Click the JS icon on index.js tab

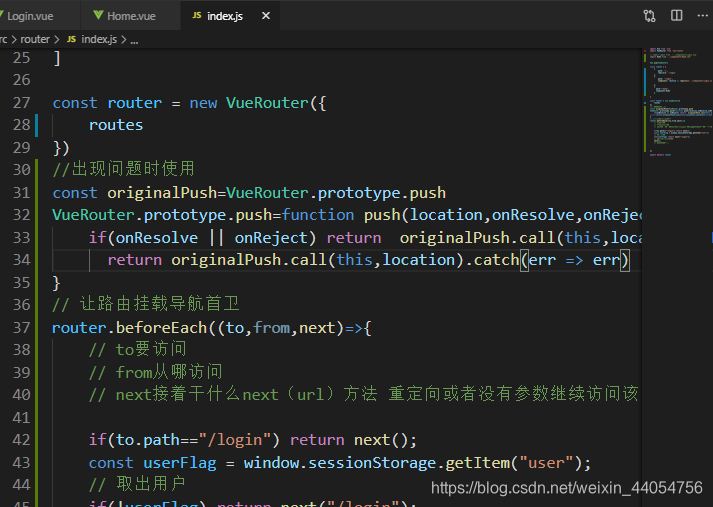[196, 15]
